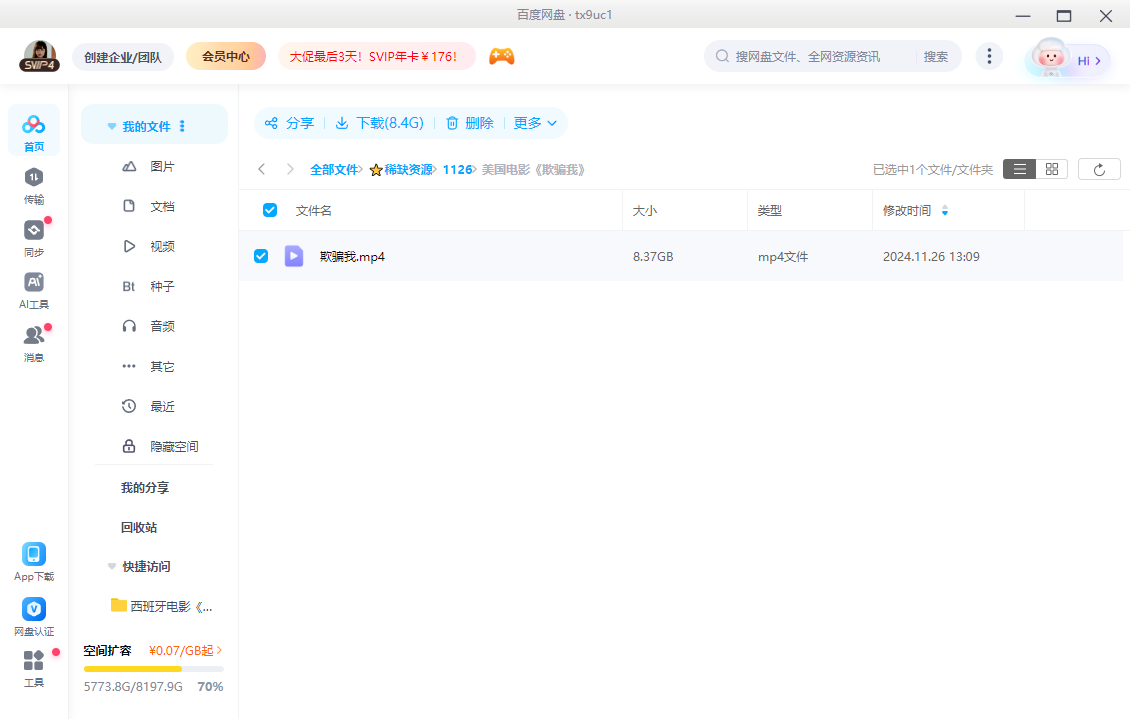Open 回收站 recycle bin
The image size is (1130, 719).
tap(138, 527)
